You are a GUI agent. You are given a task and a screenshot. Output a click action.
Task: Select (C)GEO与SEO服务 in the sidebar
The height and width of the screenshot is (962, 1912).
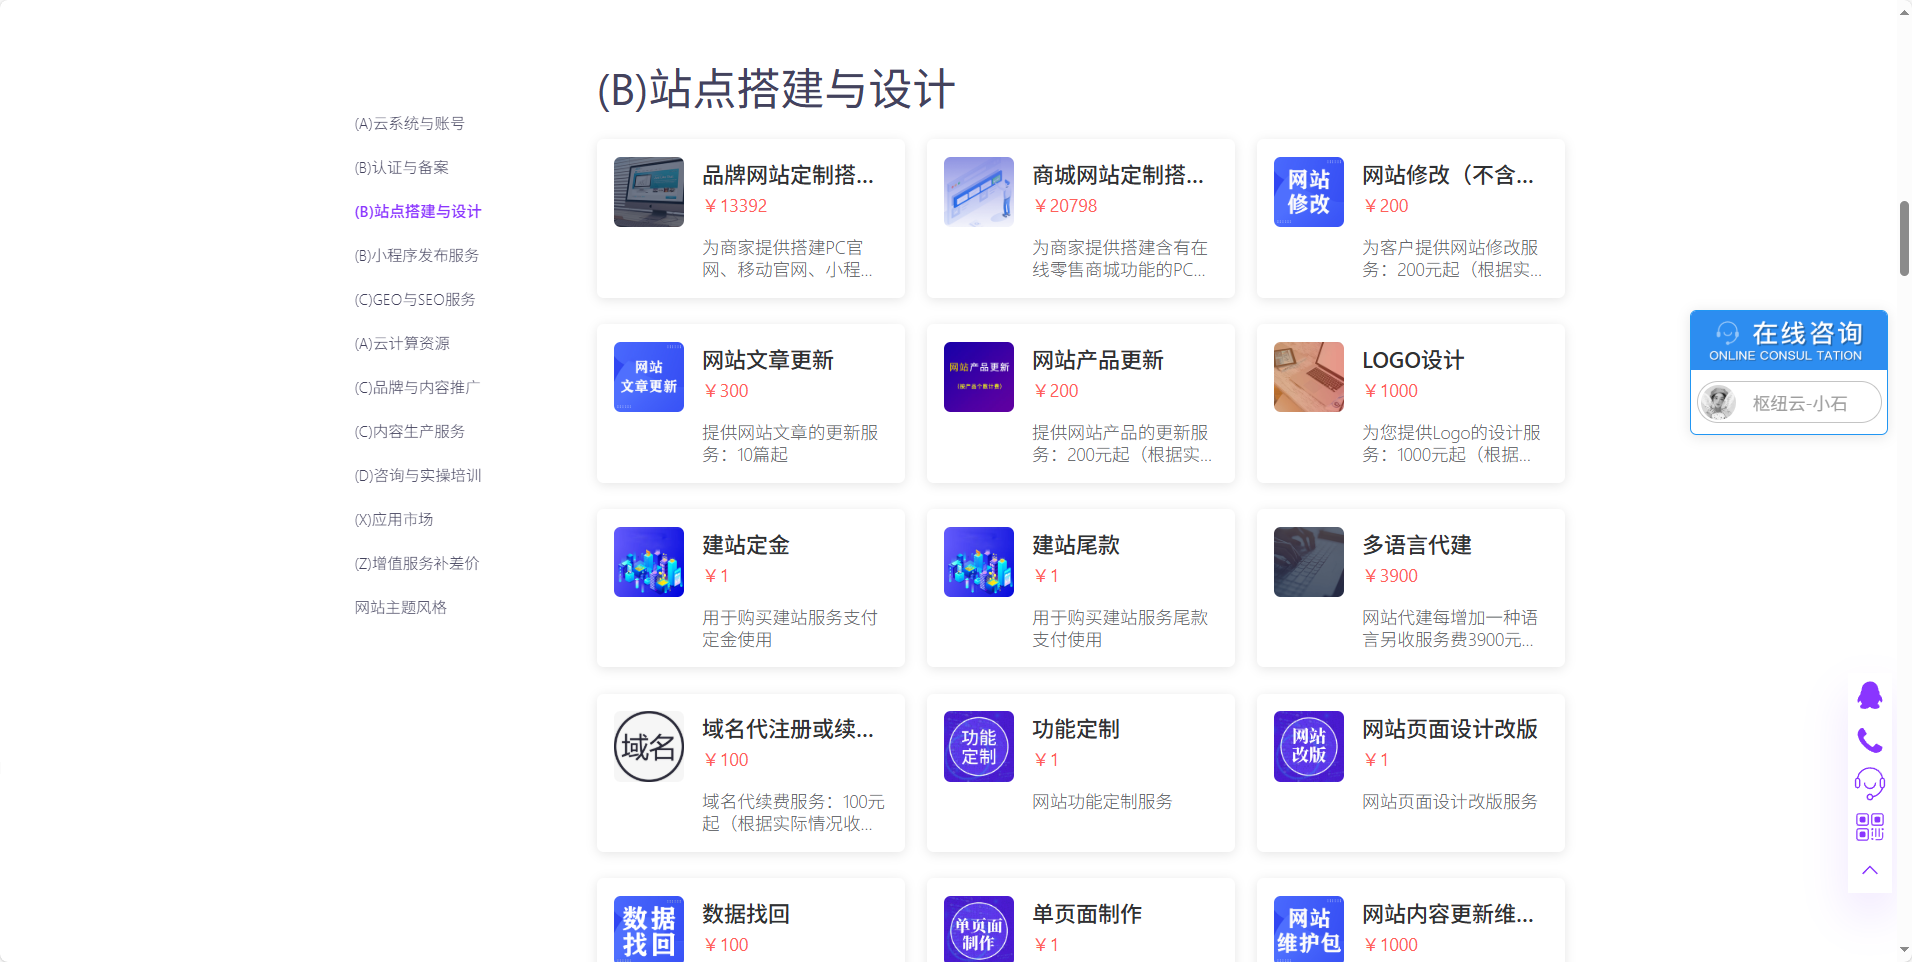coord(414,300)
